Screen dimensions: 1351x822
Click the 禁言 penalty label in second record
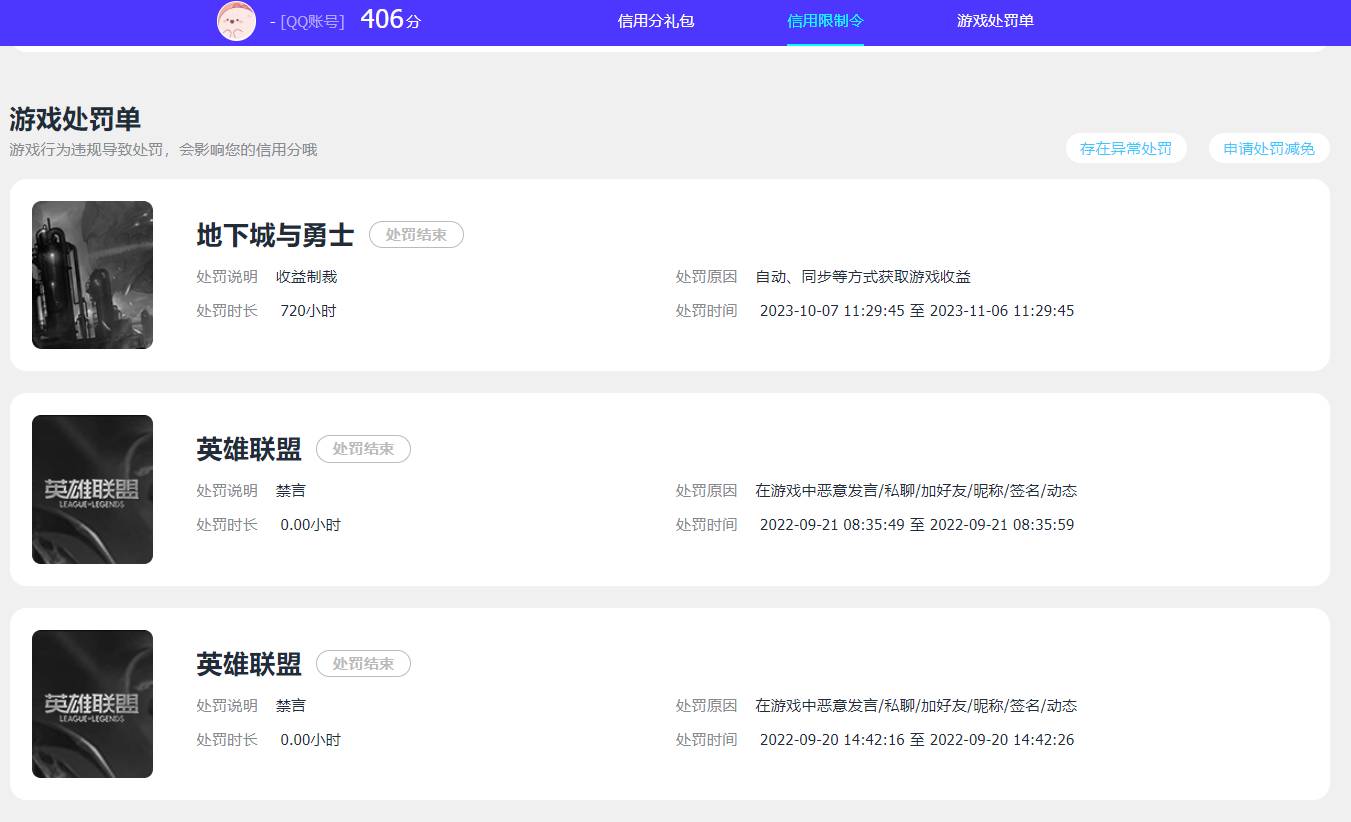290,490
